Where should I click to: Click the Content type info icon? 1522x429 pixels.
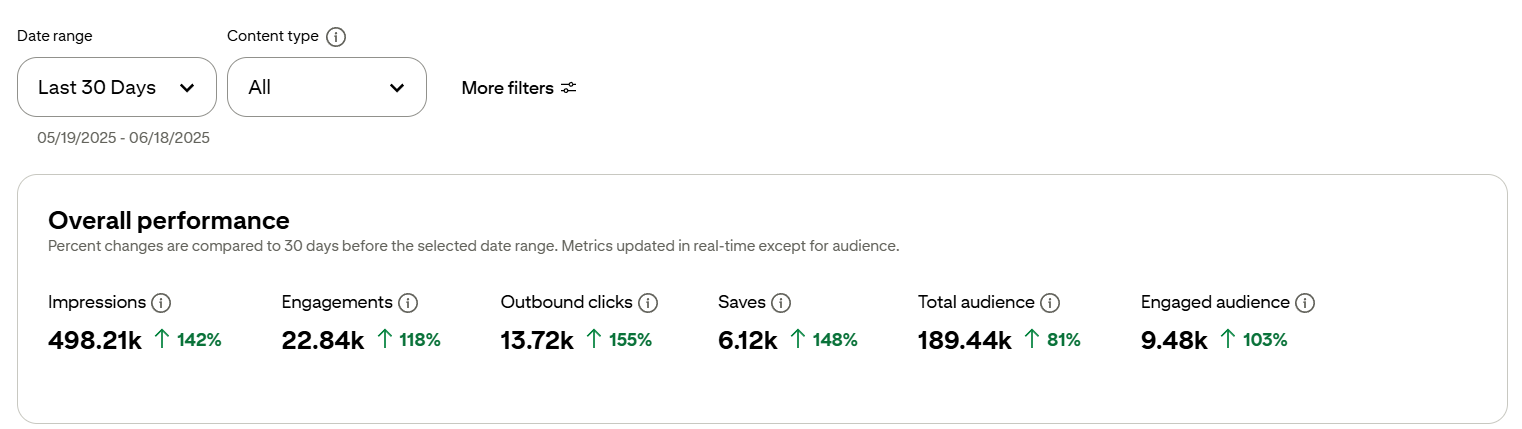coord(336,37)
